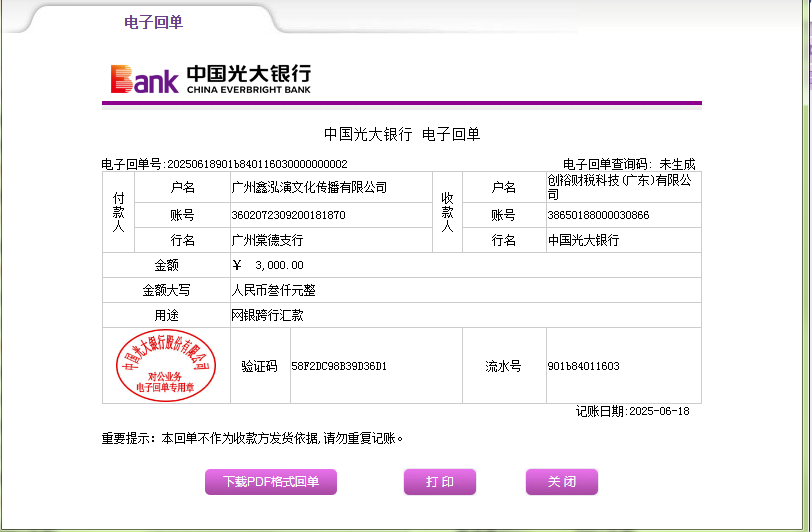Select amount in words 人民币叁仟元整
The width and height of the screenshot is (812, 532).
[x=273, y=290]
